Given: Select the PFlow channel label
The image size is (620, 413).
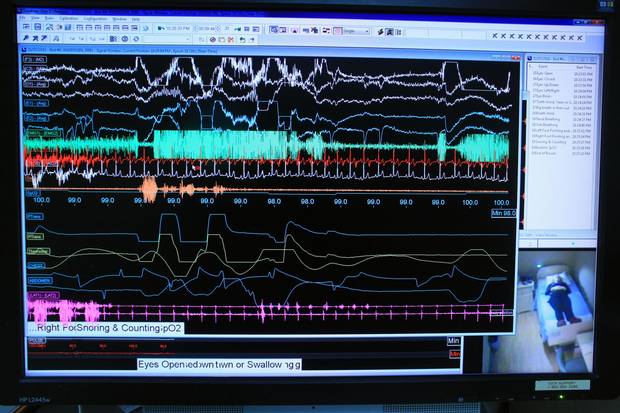Looking at the screenshot, I should coord(35,236).
